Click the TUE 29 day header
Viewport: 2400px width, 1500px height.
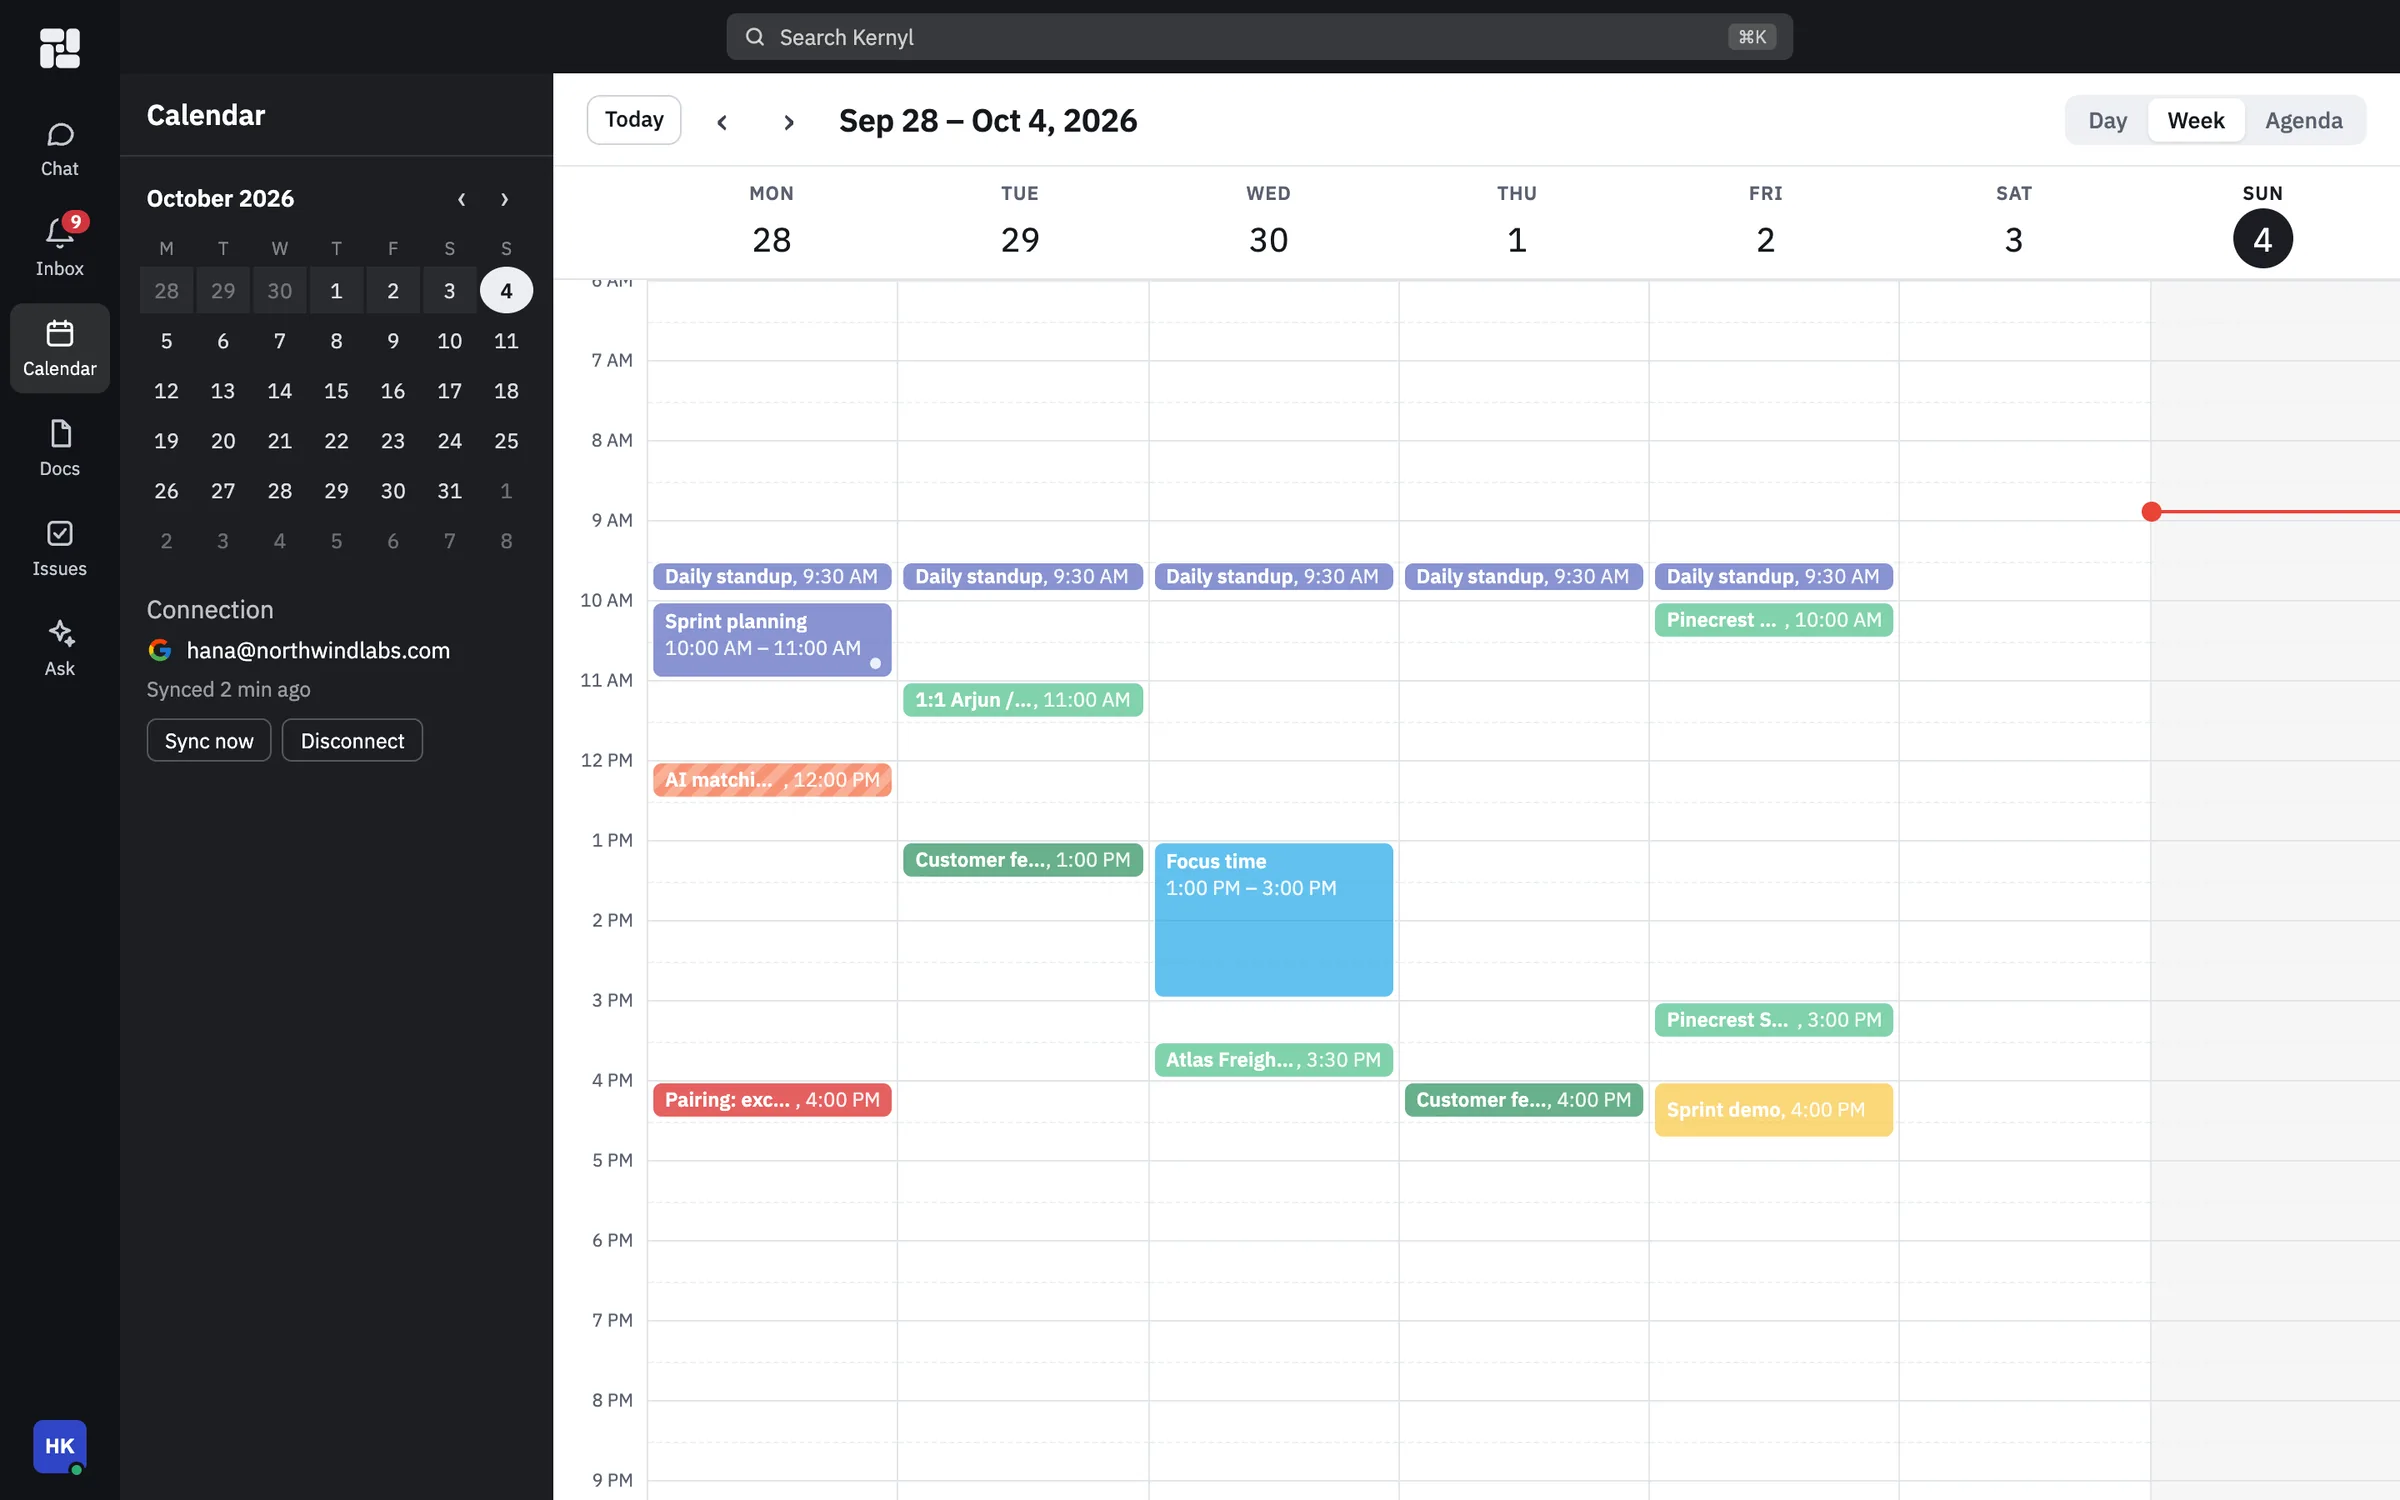[1020, 221]
